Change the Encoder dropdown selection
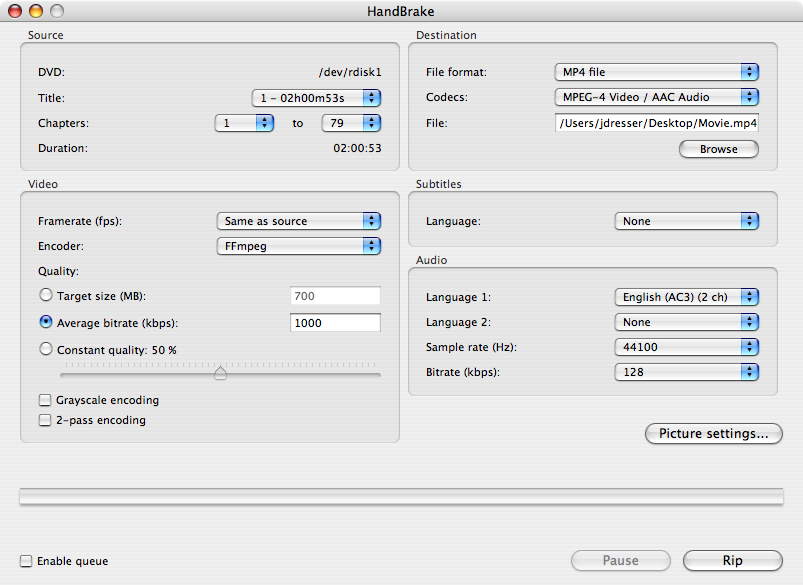The height and width of the screenshot is (585, 803). [x=298, y=245]
